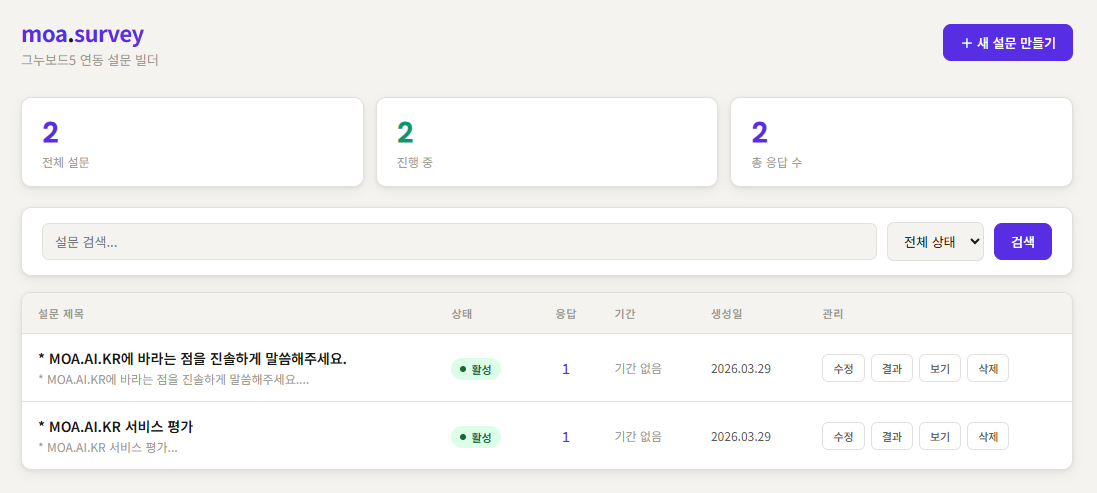Open the 전체 상태 status dropdown
This screenshot has height=493, width=1097.
click(x=935, y=242)
